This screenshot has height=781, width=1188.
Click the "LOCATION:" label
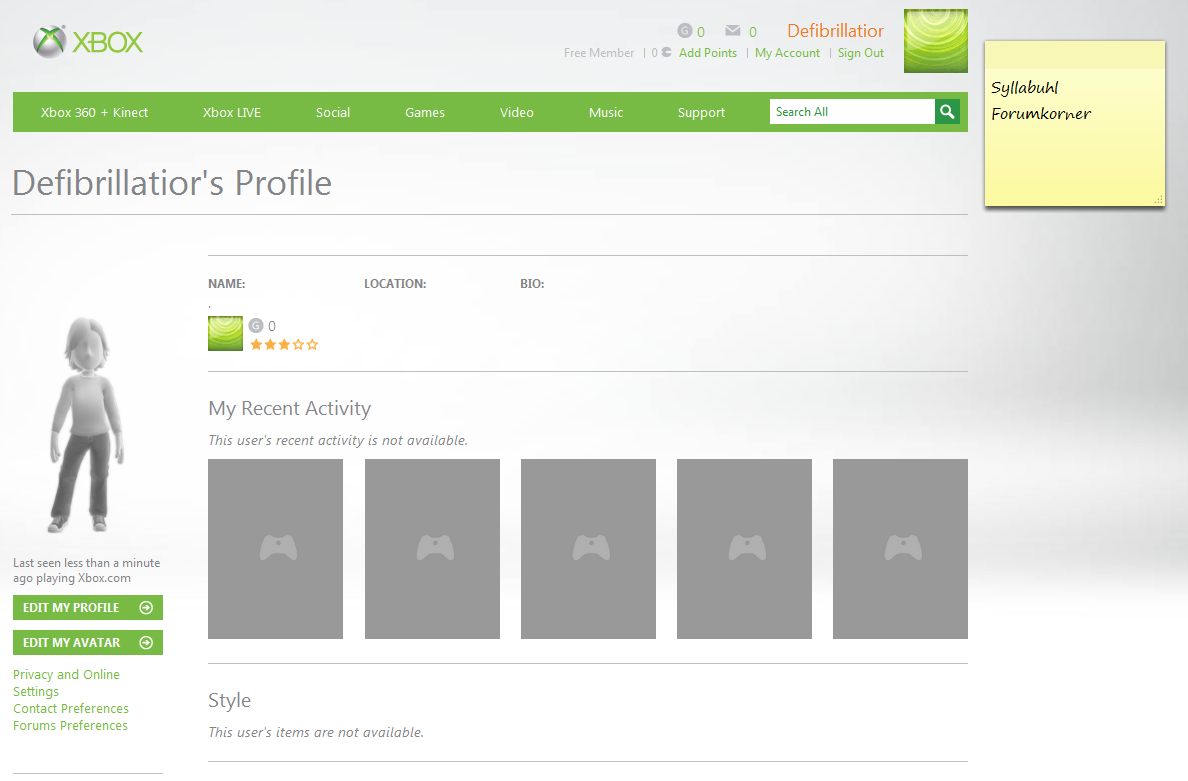point(395,284)
